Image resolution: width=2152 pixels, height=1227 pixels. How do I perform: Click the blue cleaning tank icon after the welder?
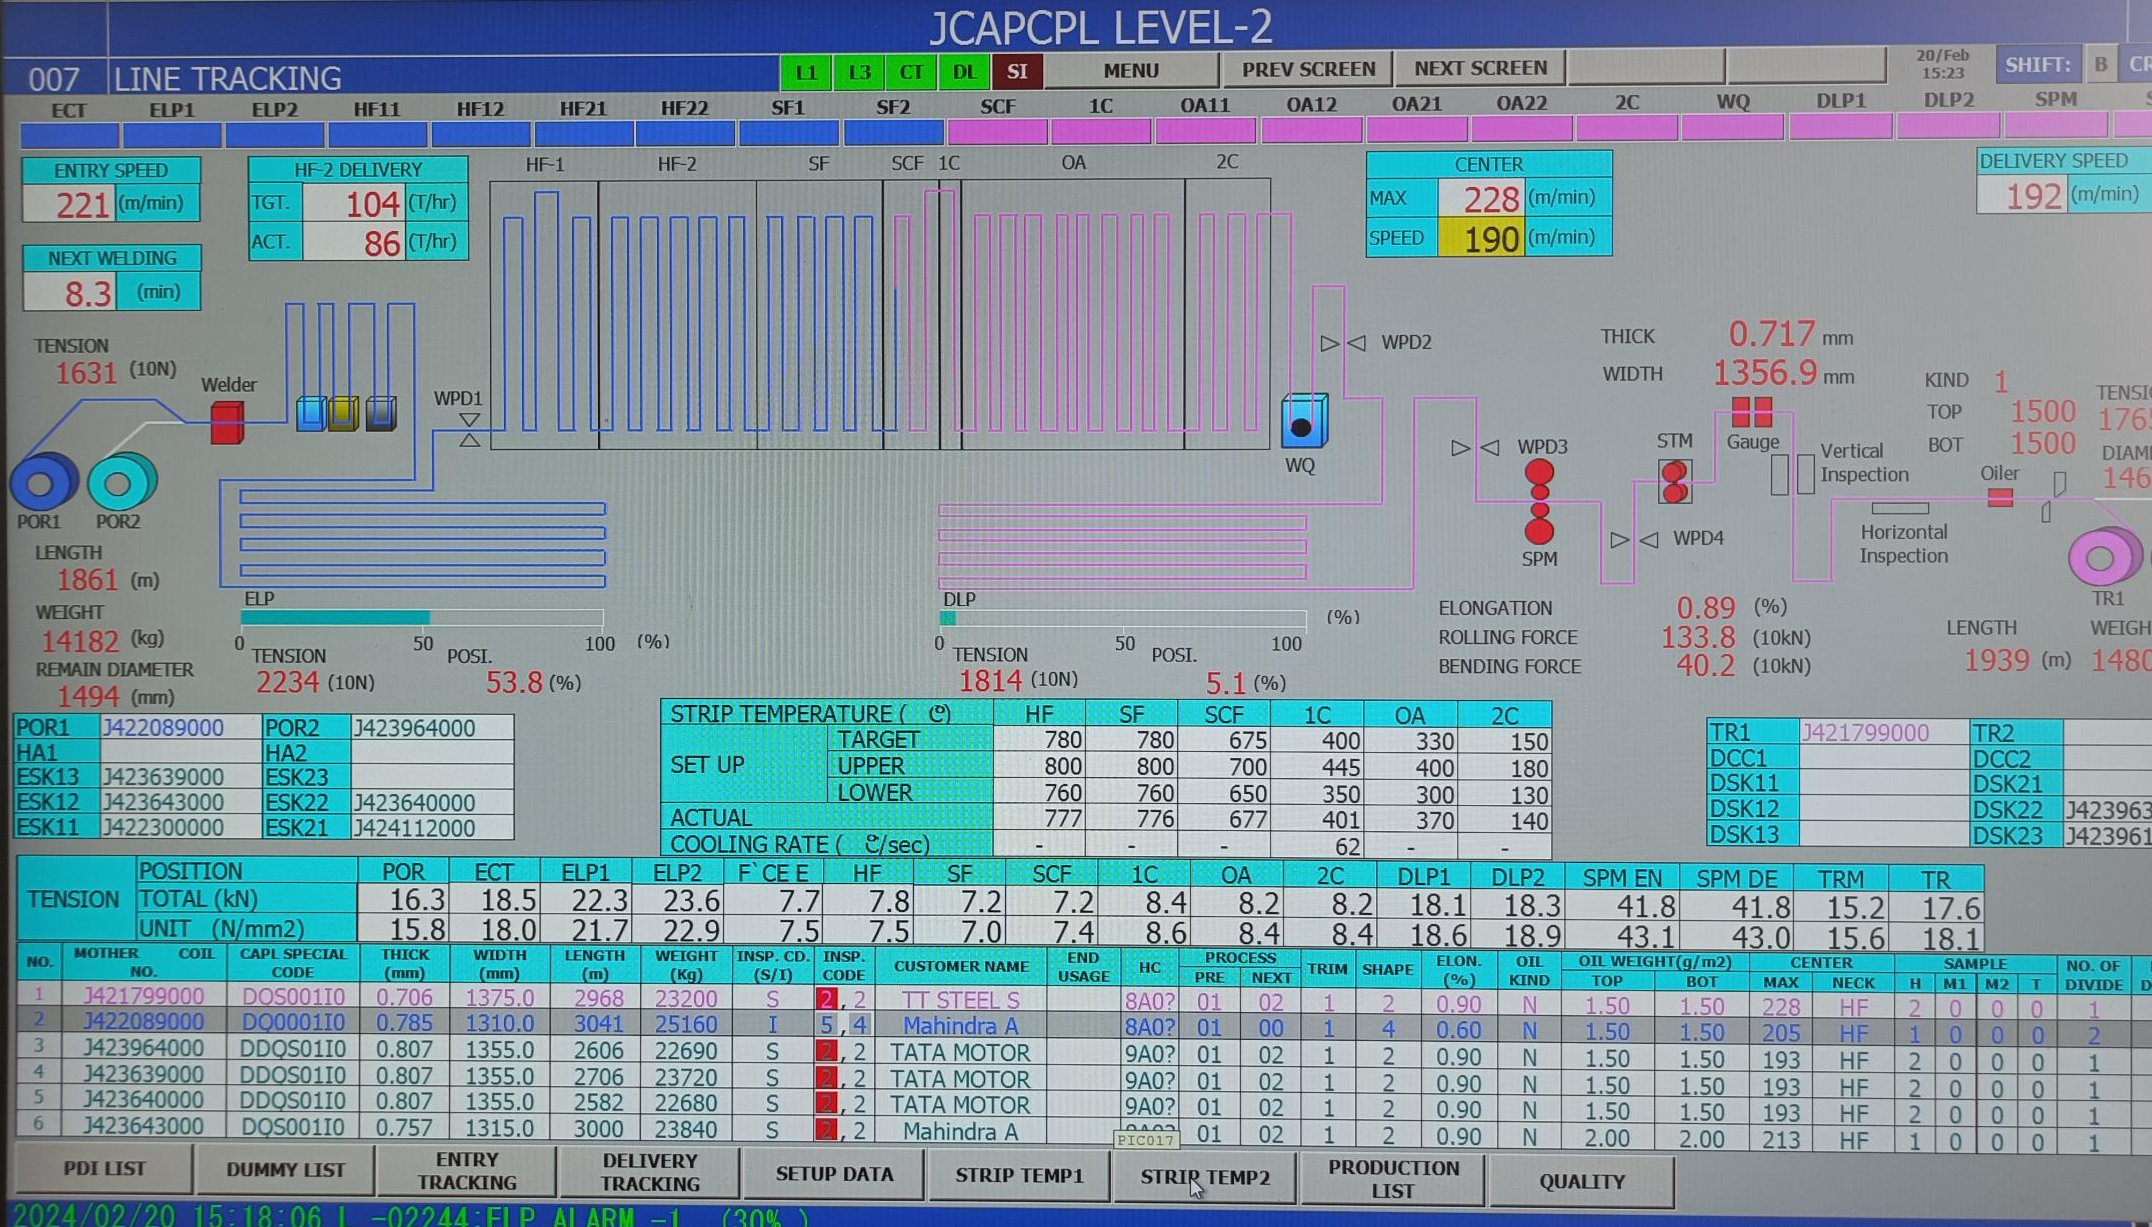pos(311,413)
